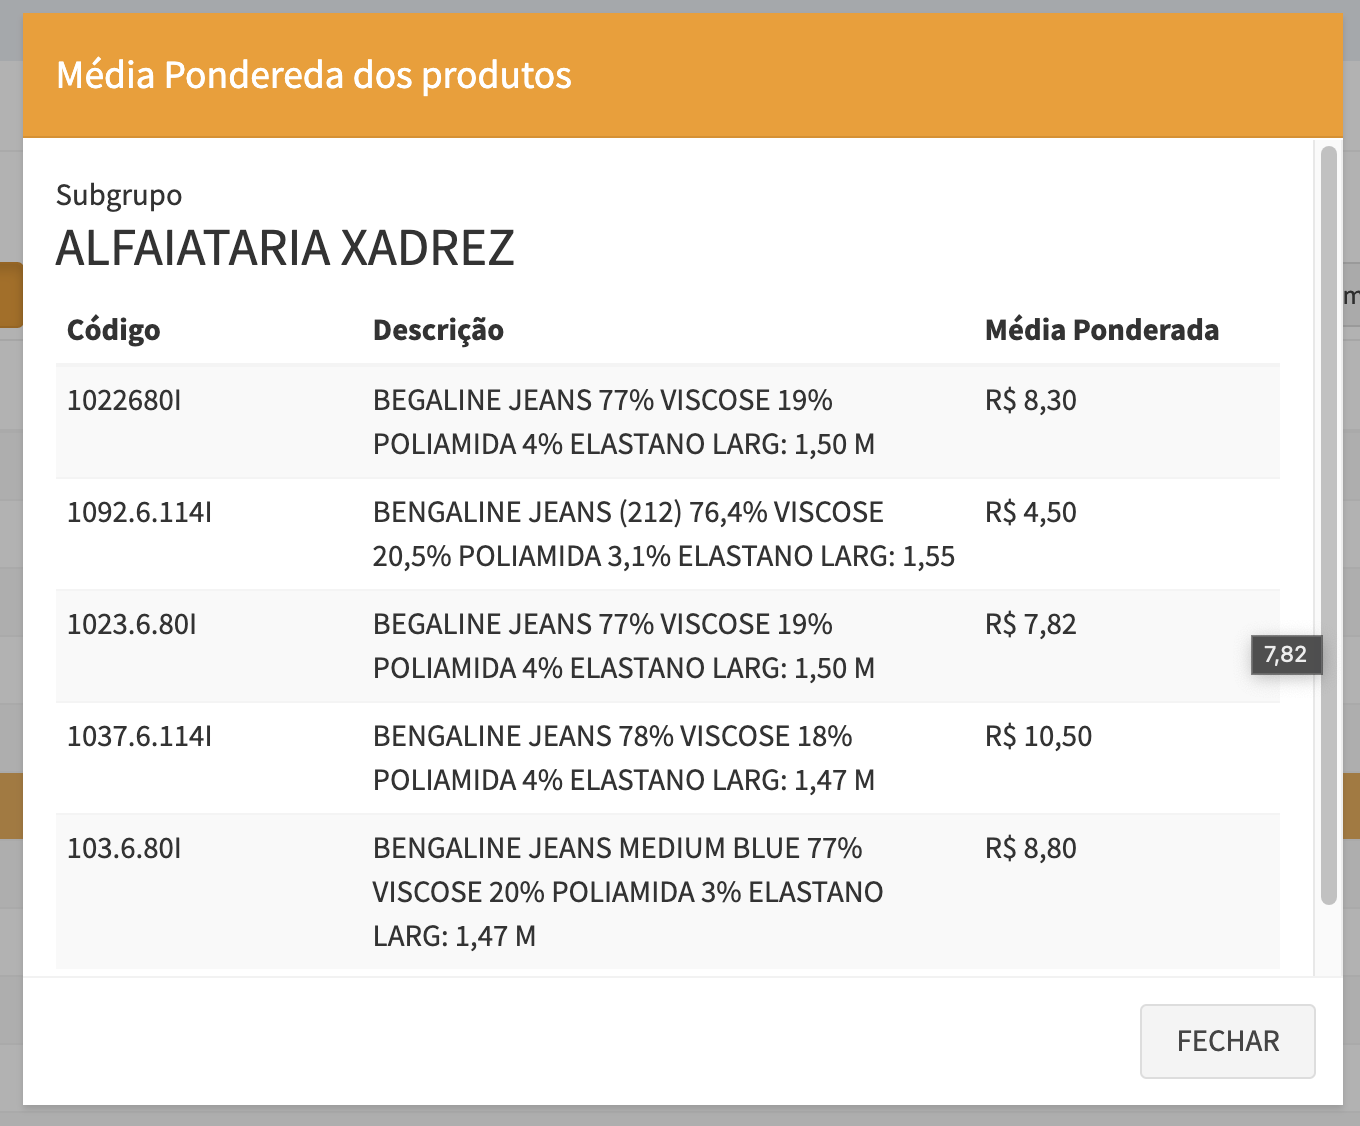Image resolution: width=1360 pixels, height=1126 pixels.
Task: Click the Código column header
Action: pos(113,330)
